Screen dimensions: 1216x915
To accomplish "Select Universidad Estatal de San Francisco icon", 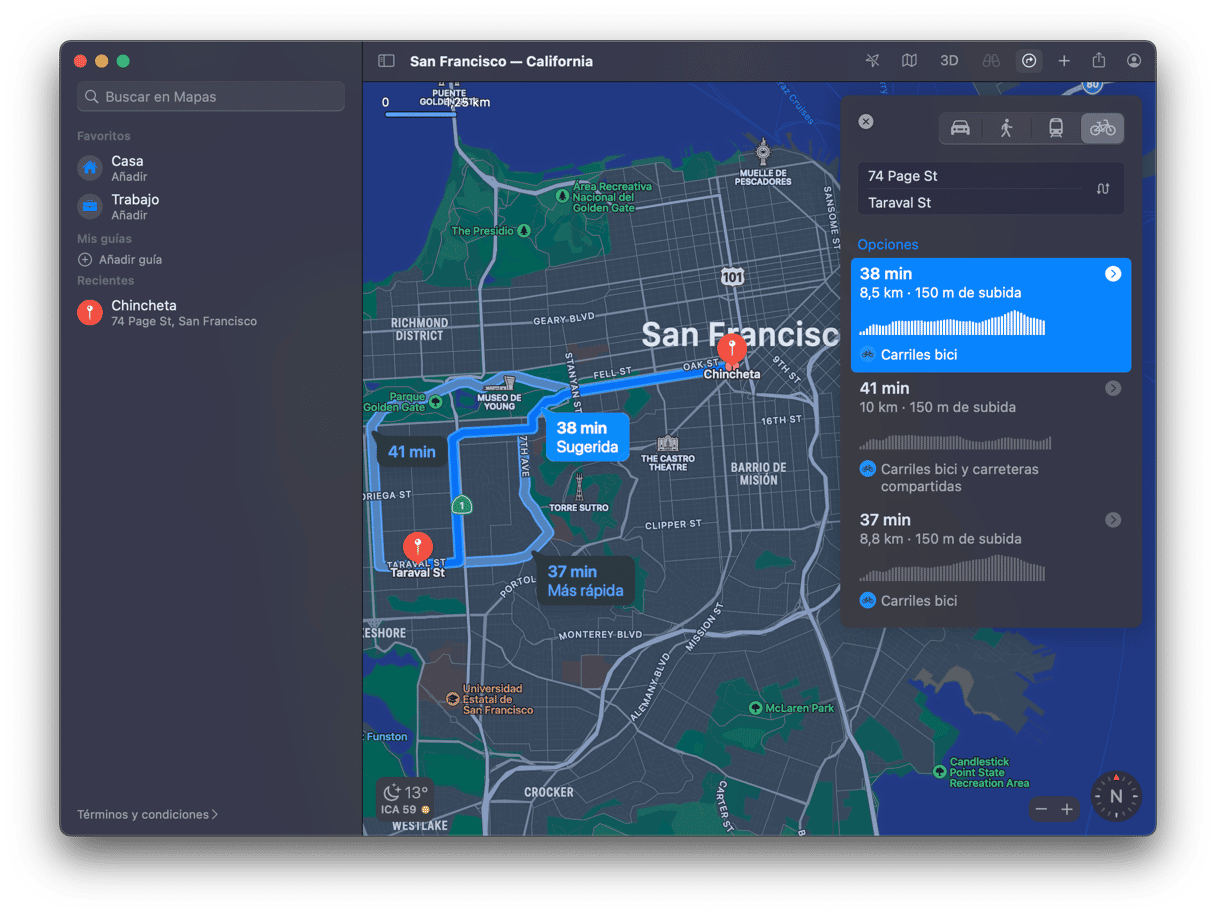I will (x=452, y=699).
